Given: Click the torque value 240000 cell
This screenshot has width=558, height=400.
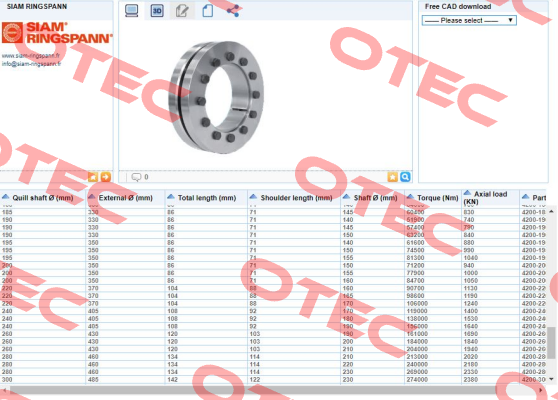Looking at the screenshot, I should (x=417, y=364).
